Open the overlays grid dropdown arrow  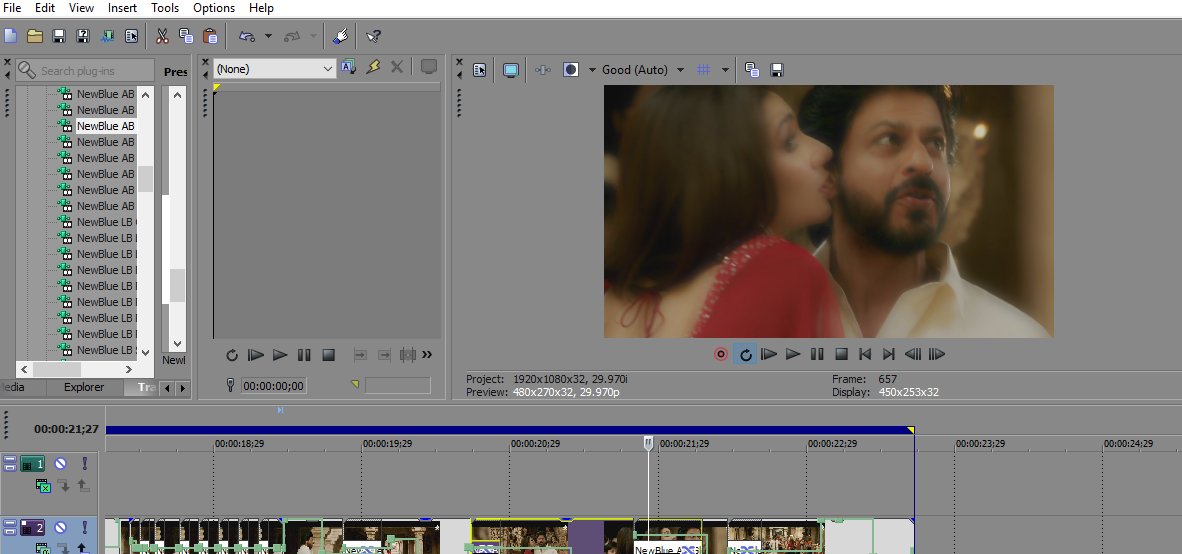(x=725, y=69)
